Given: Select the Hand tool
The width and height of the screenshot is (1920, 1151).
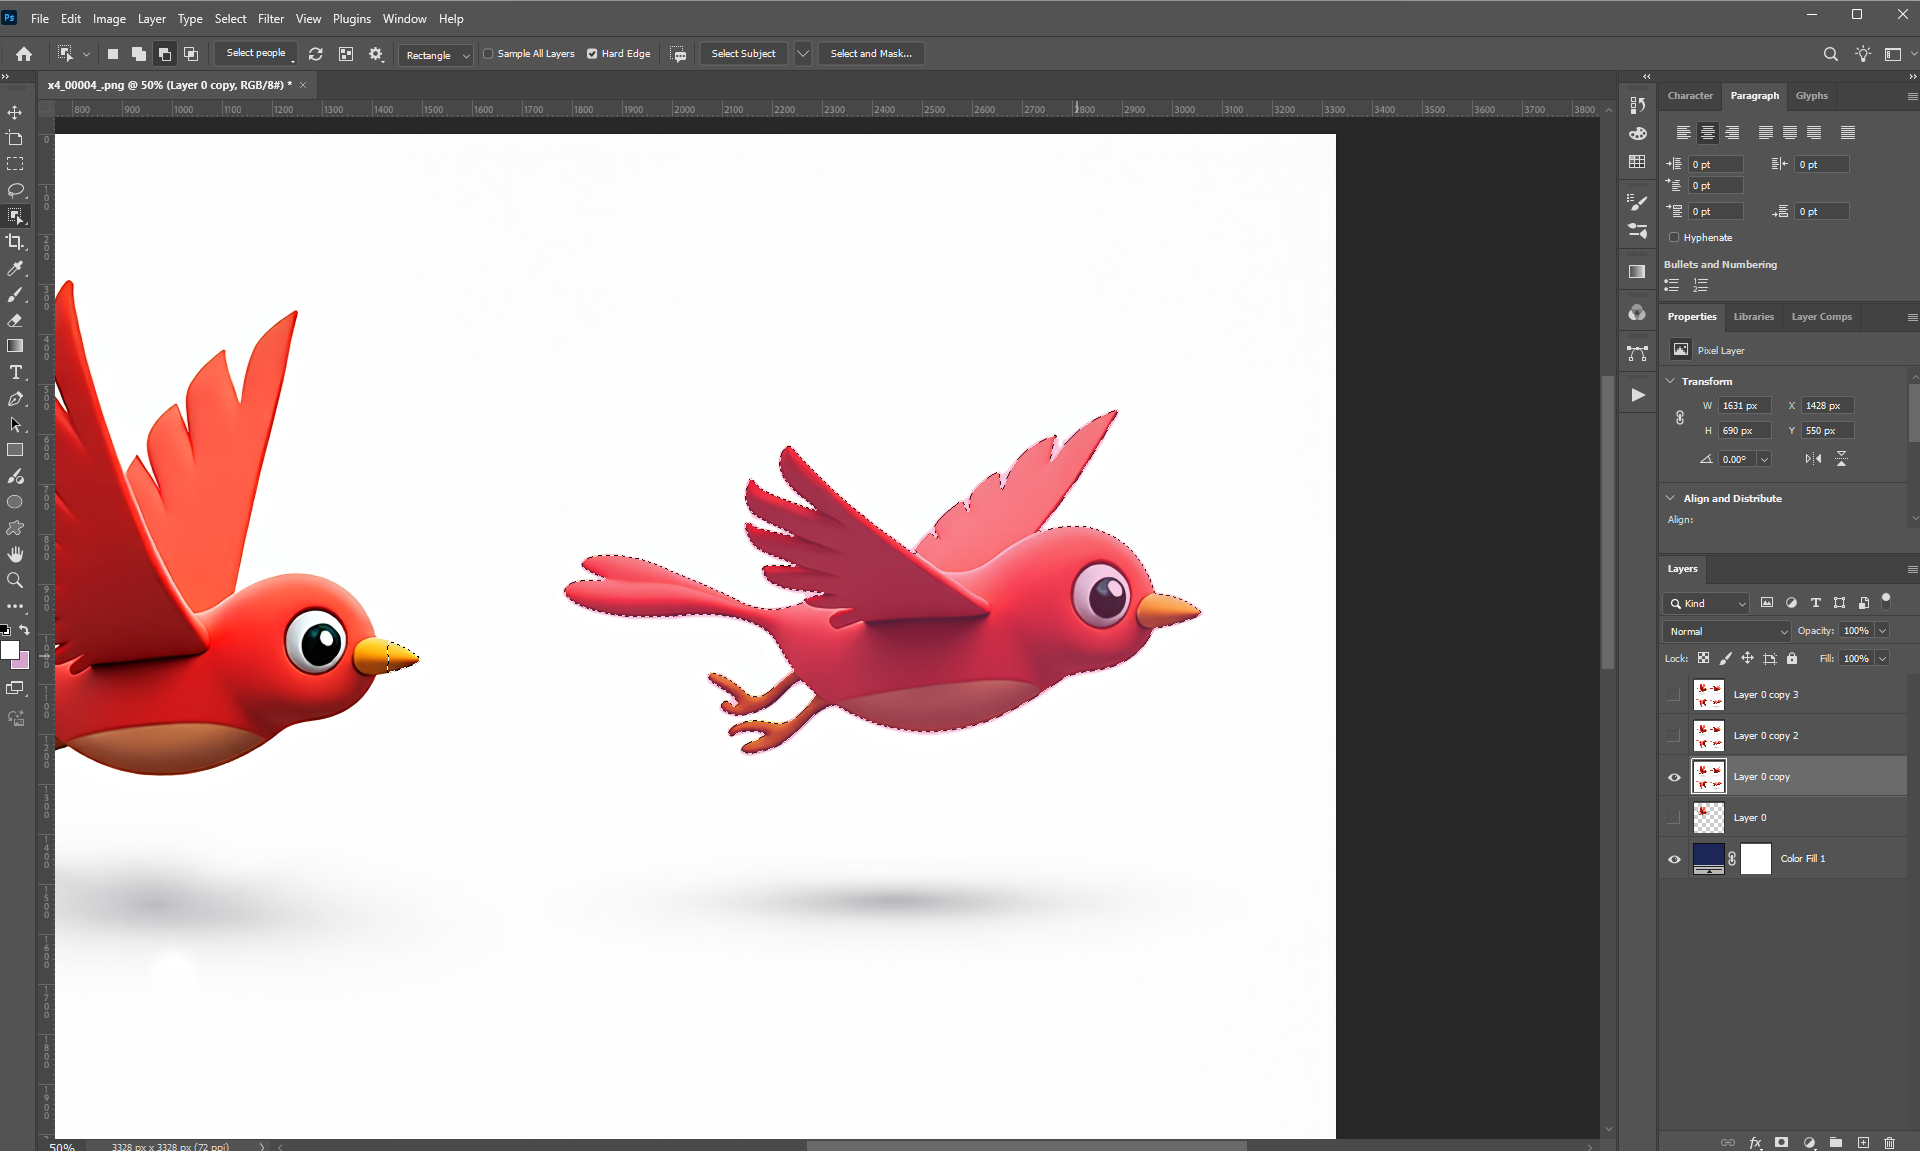Looking at the screenshot, I should coord(15,554).
